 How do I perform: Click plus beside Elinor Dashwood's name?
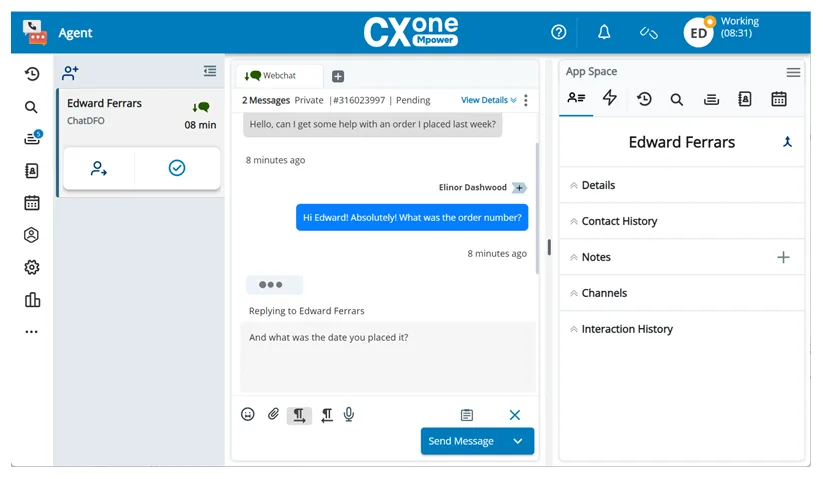(519, 188)
